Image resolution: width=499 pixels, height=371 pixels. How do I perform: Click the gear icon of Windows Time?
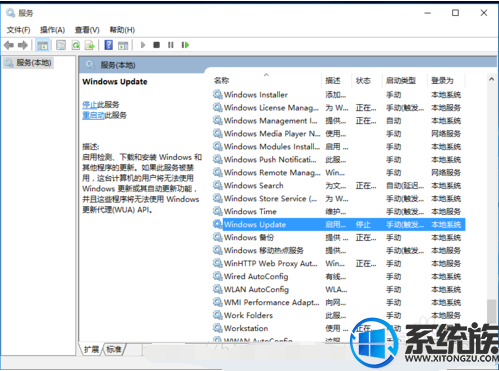[x=218, y=211]
